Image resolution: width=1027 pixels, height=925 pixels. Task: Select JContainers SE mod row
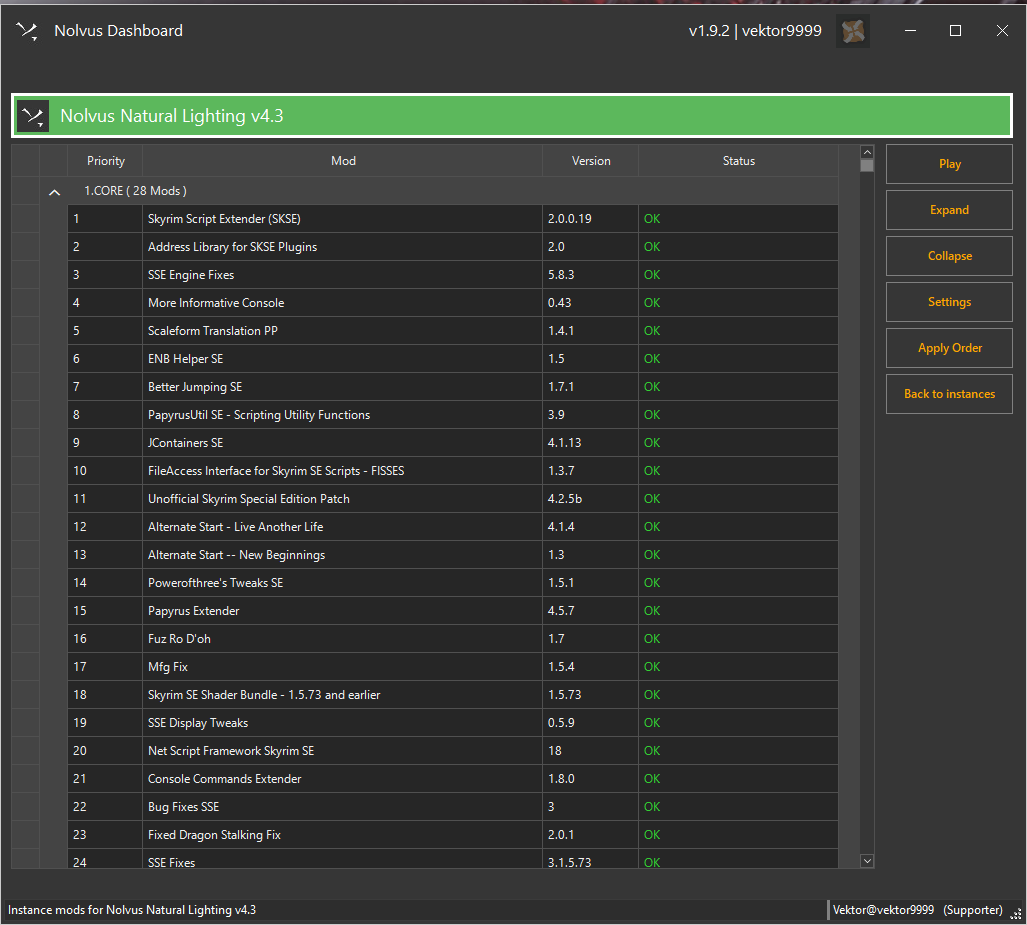point(453,443)
